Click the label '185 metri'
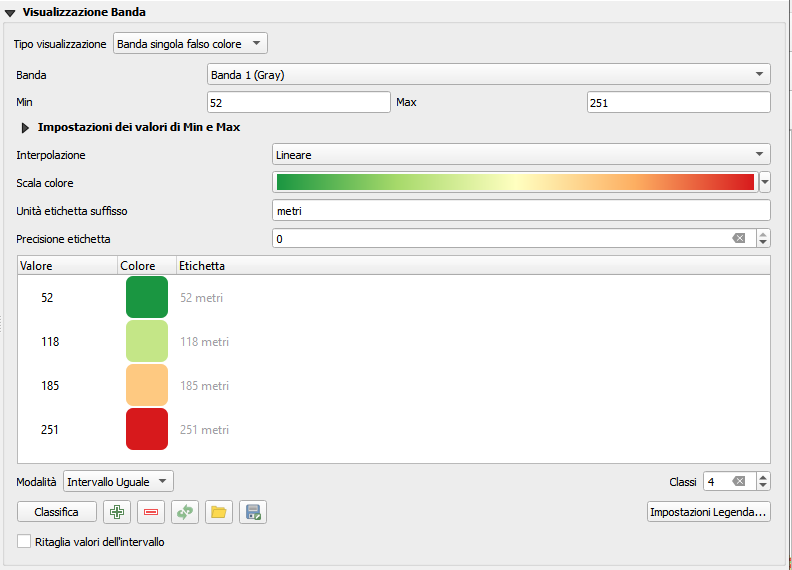792x570 pixels. [205, 386]
